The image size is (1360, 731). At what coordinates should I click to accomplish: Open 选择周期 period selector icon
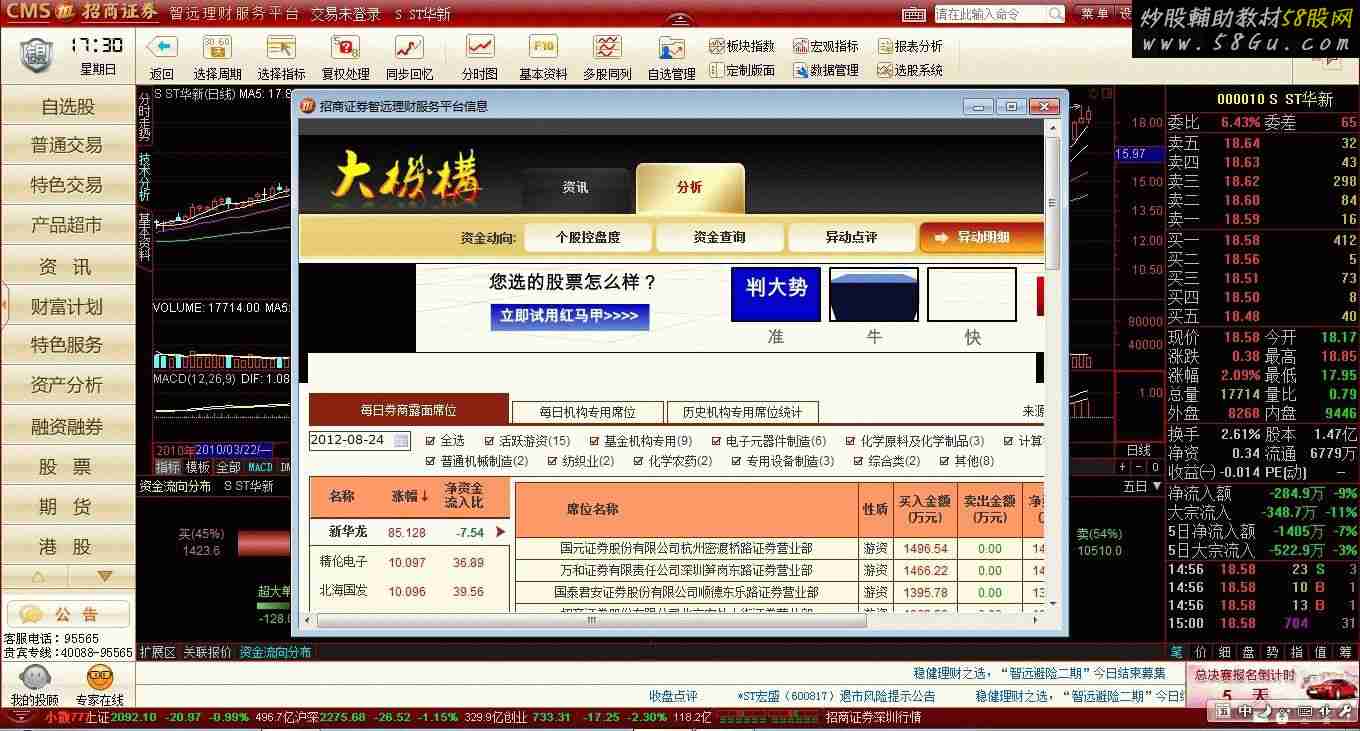pyautogui.click(x=217, y=47)
